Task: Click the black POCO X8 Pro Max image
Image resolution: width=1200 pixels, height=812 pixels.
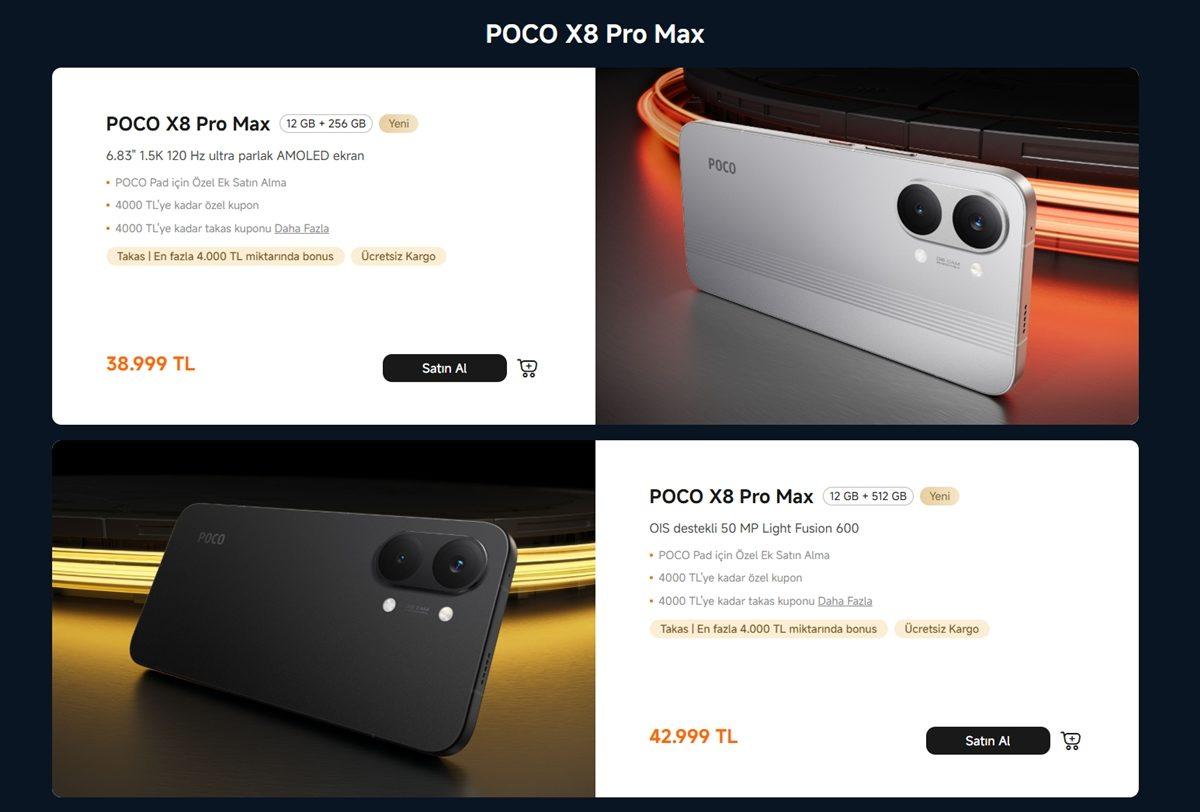Action: 324,619
